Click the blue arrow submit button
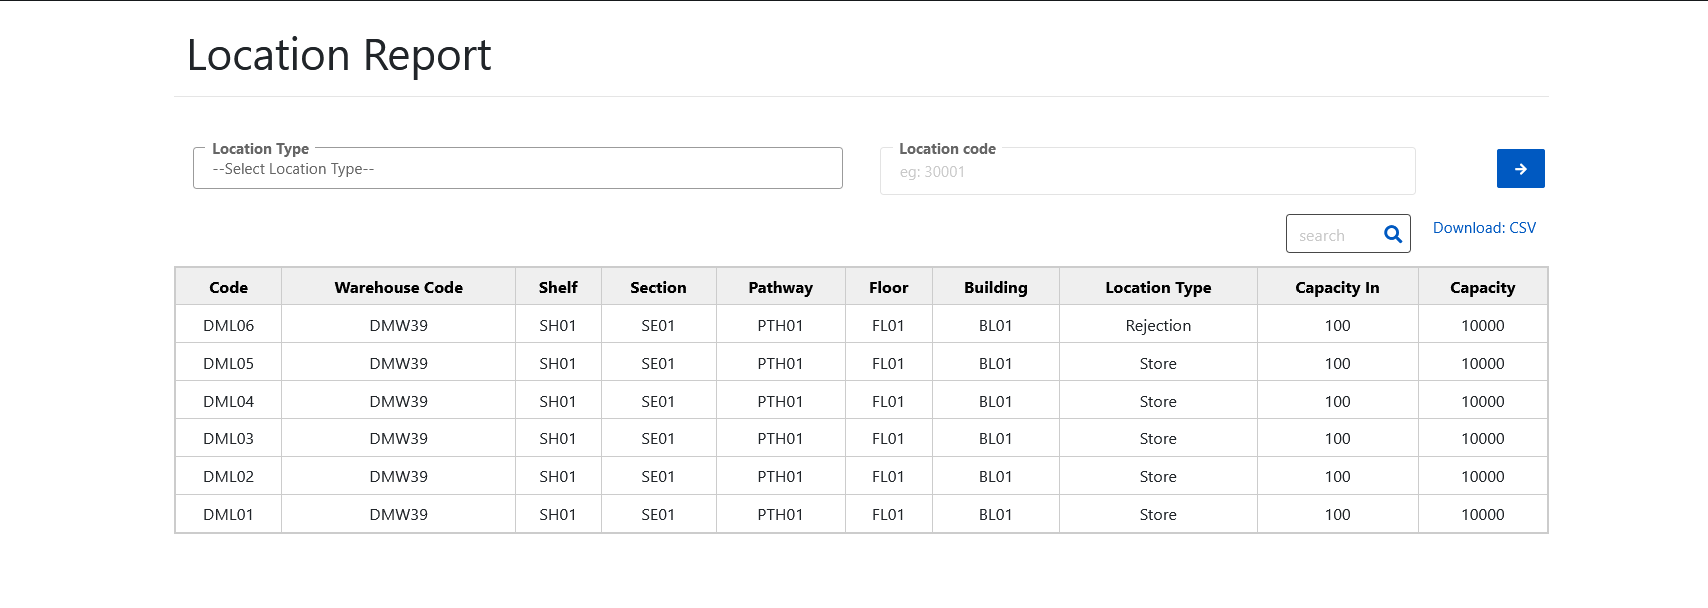The image size is (1708, 608). [1520, 169]
